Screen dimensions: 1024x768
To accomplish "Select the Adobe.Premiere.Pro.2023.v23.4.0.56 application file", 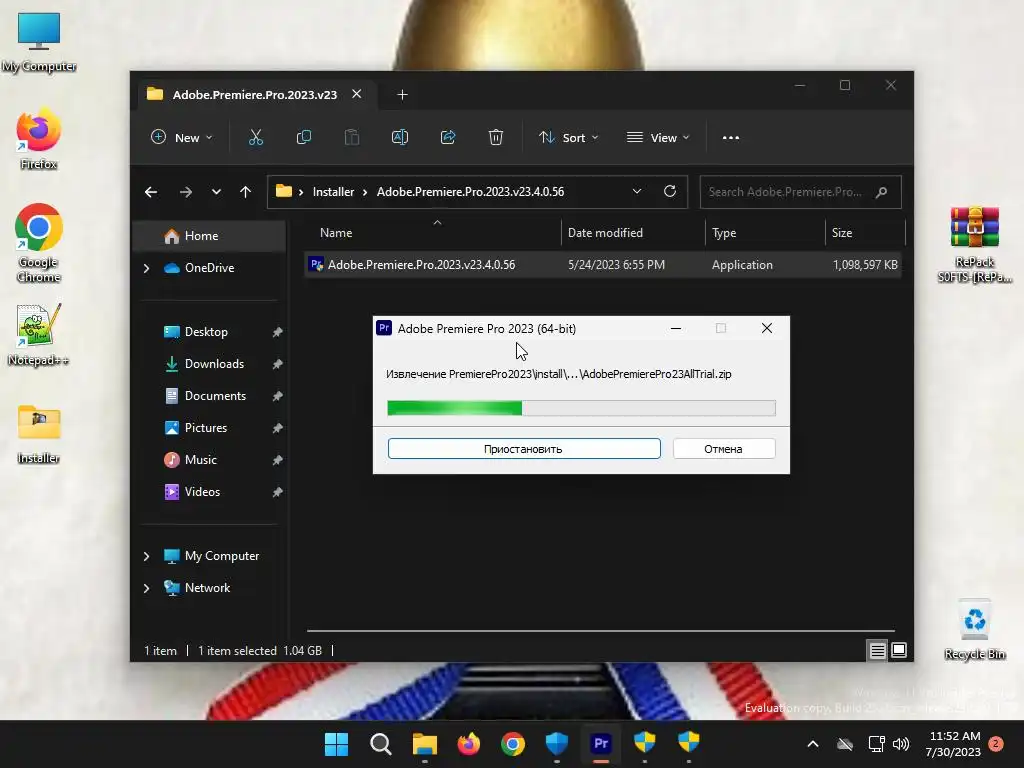I will click(x=603, y=265).
